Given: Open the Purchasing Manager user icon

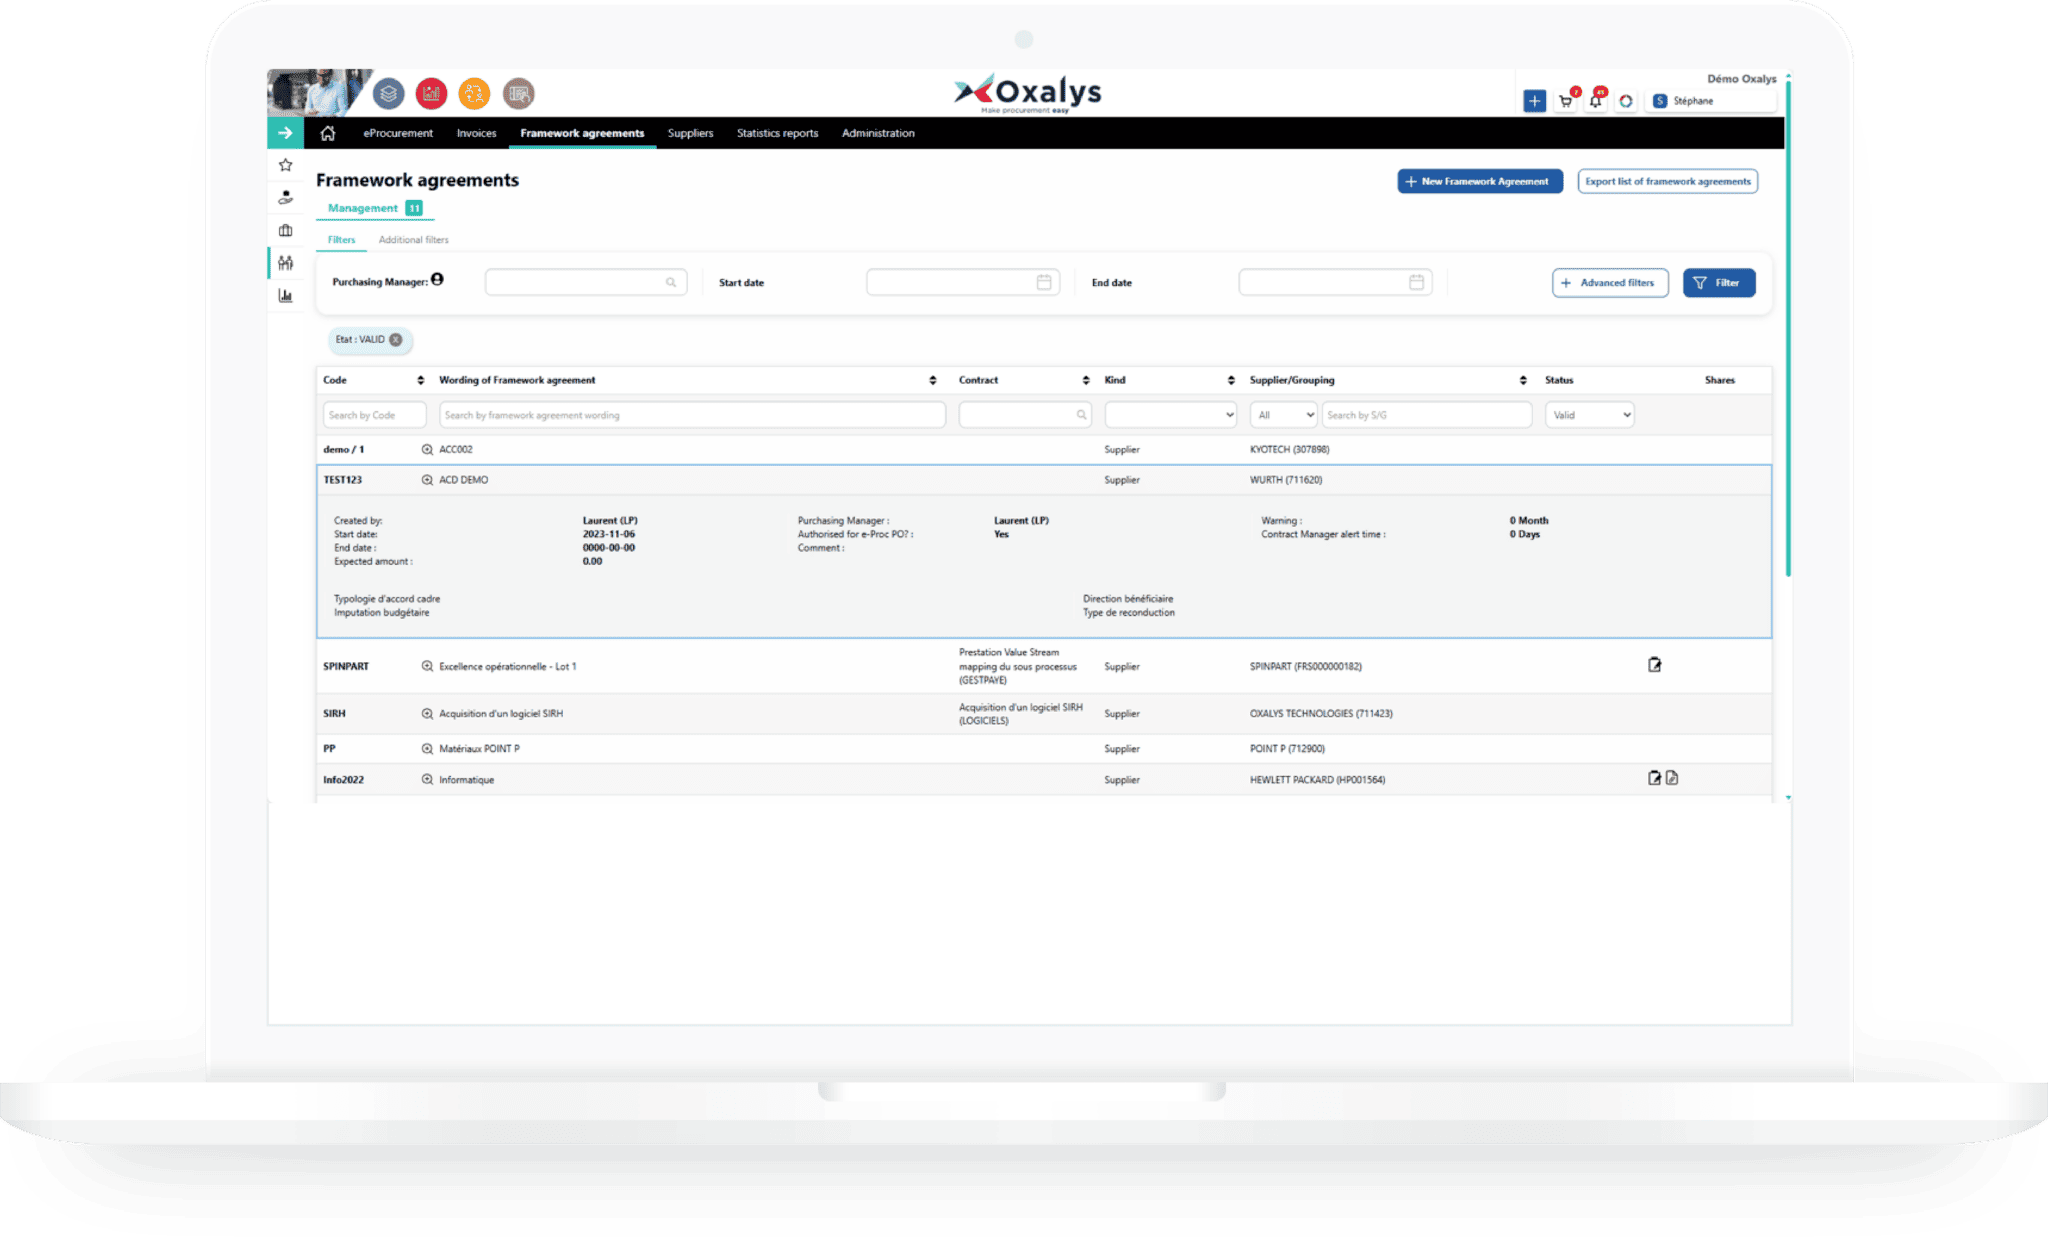Looking at the screenshot, I should 439,280.
